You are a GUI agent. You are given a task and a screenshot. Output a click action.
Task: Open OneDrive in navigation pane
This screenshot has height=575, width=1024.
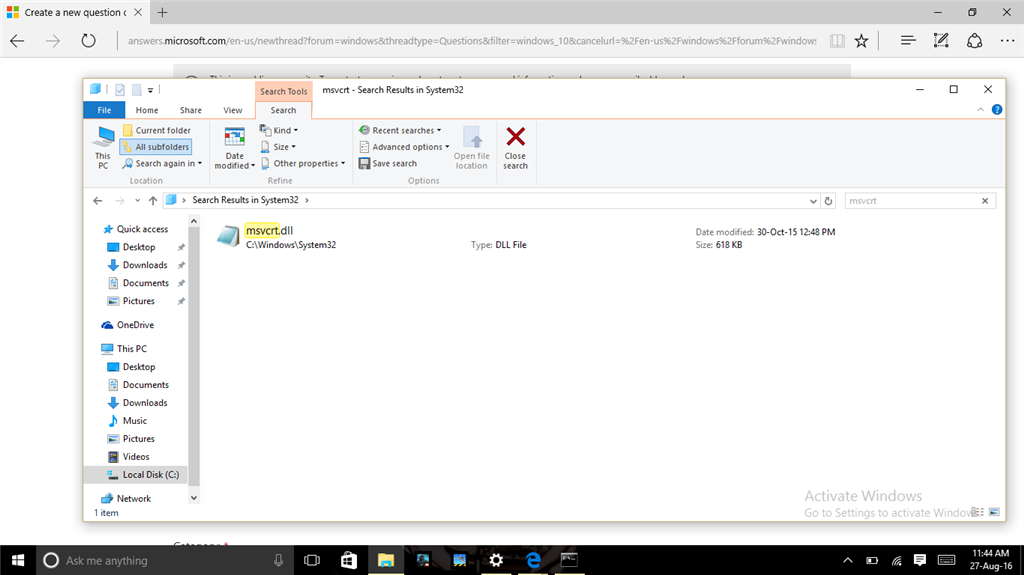[x=135, y=325]
